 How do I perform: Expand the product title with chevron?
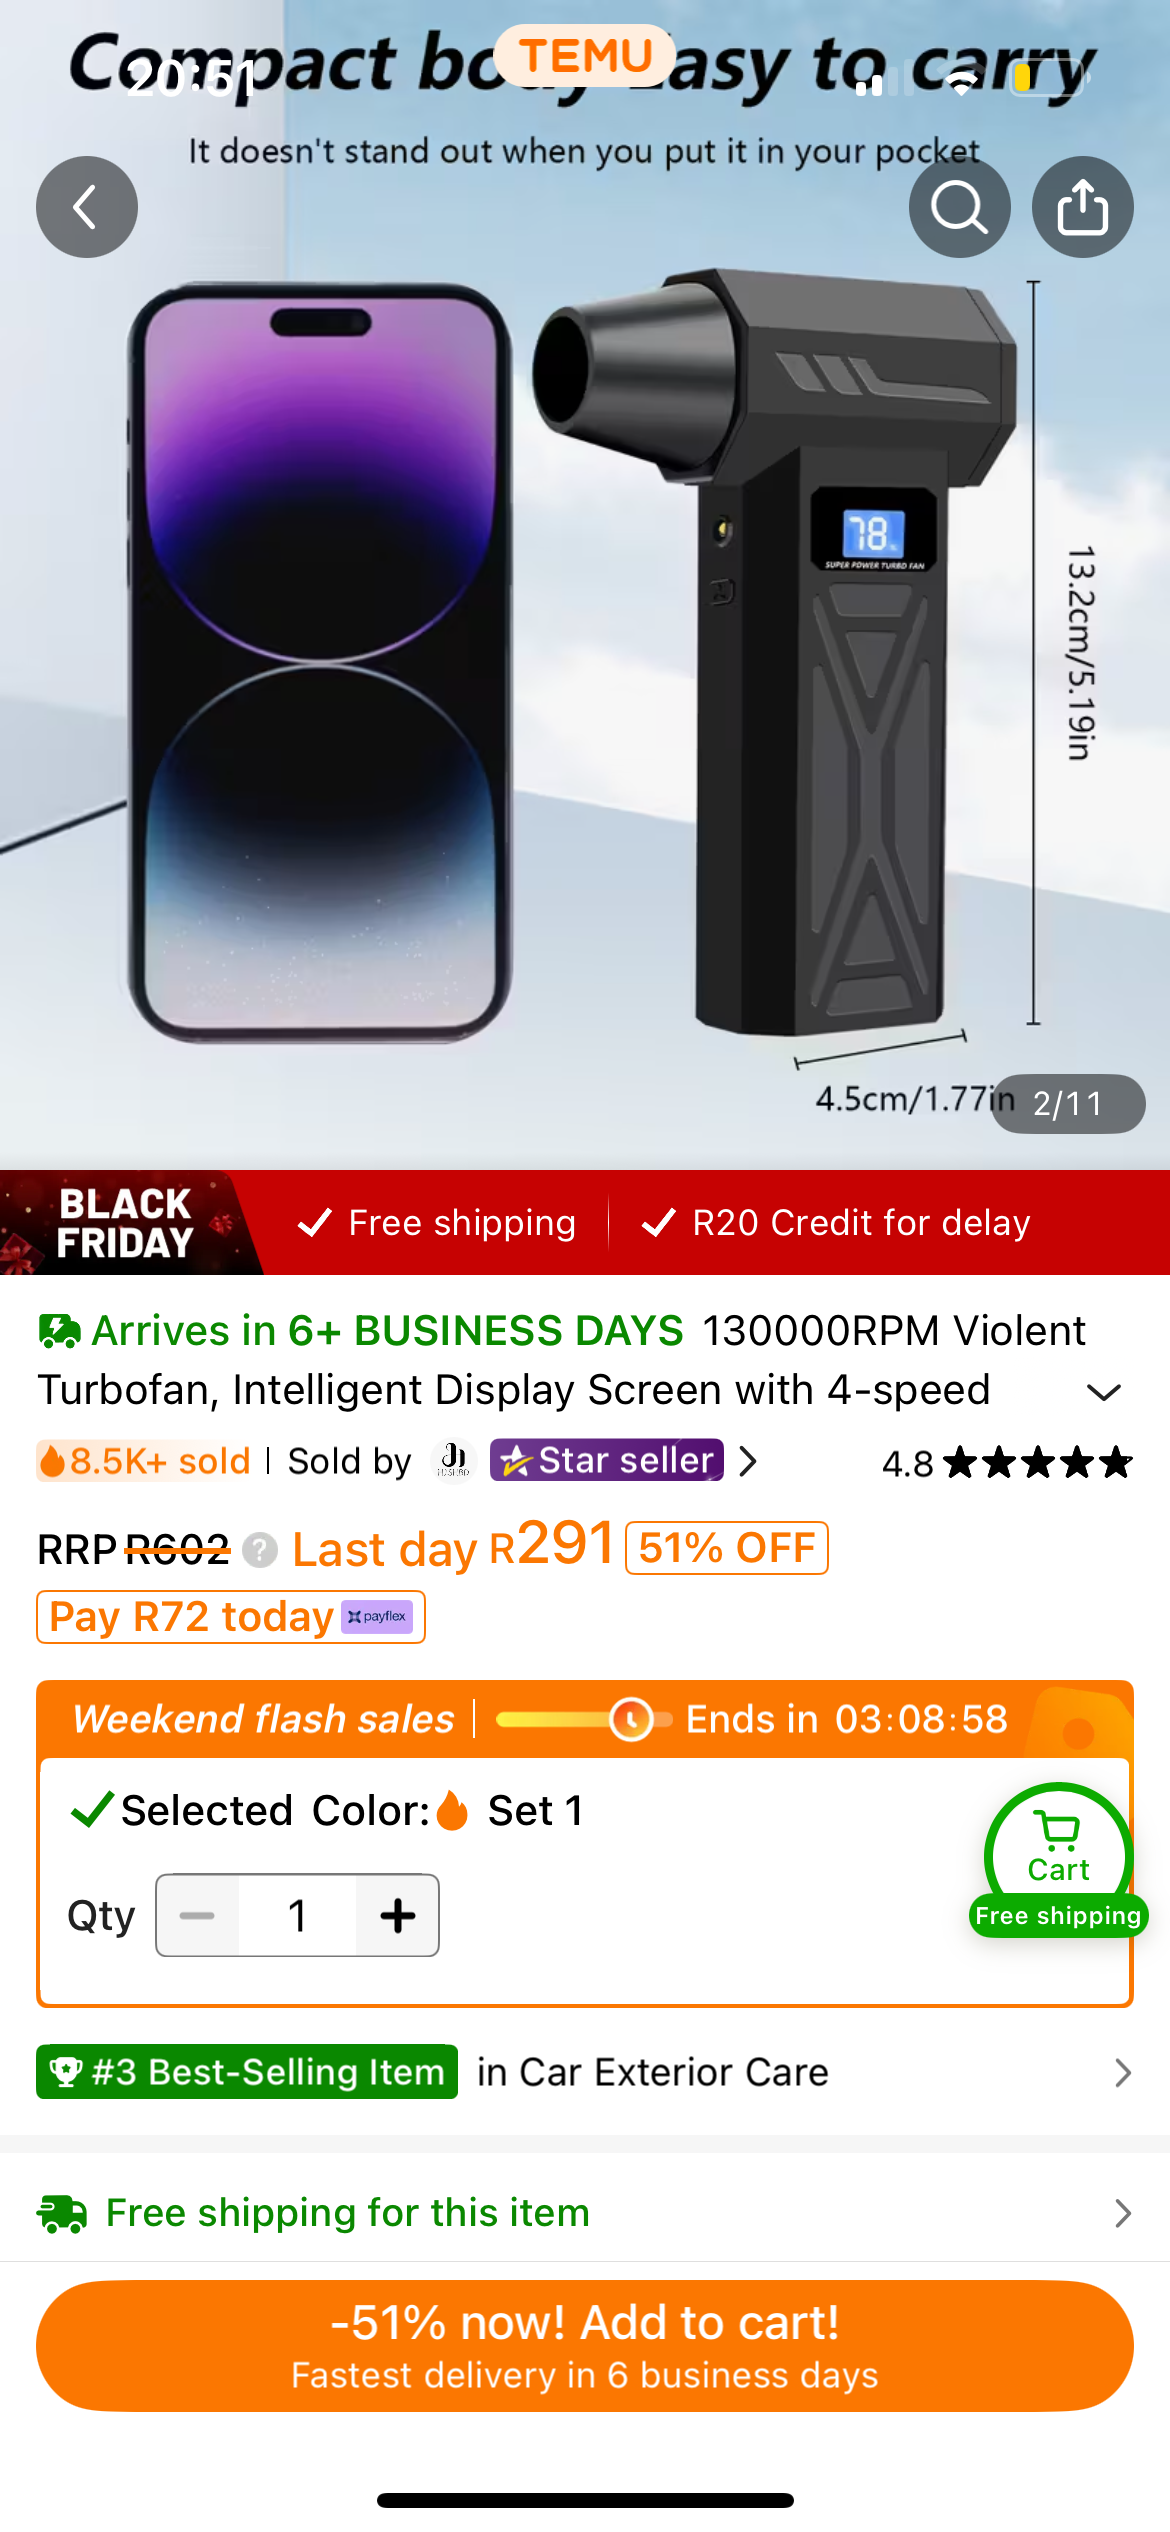click(1103, 1391)
